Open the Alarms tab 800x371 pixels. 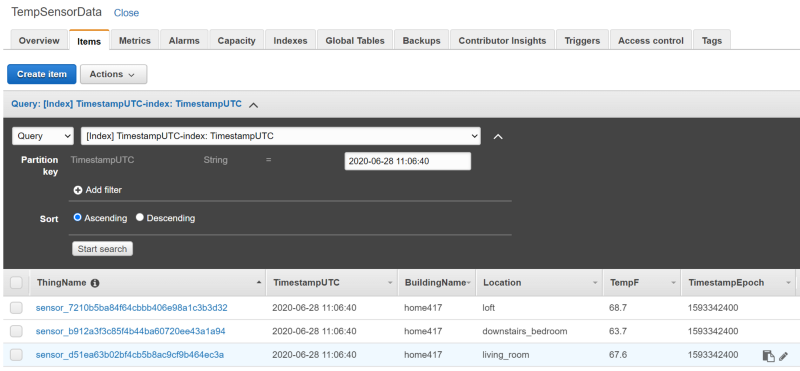(x=184, y=41)
